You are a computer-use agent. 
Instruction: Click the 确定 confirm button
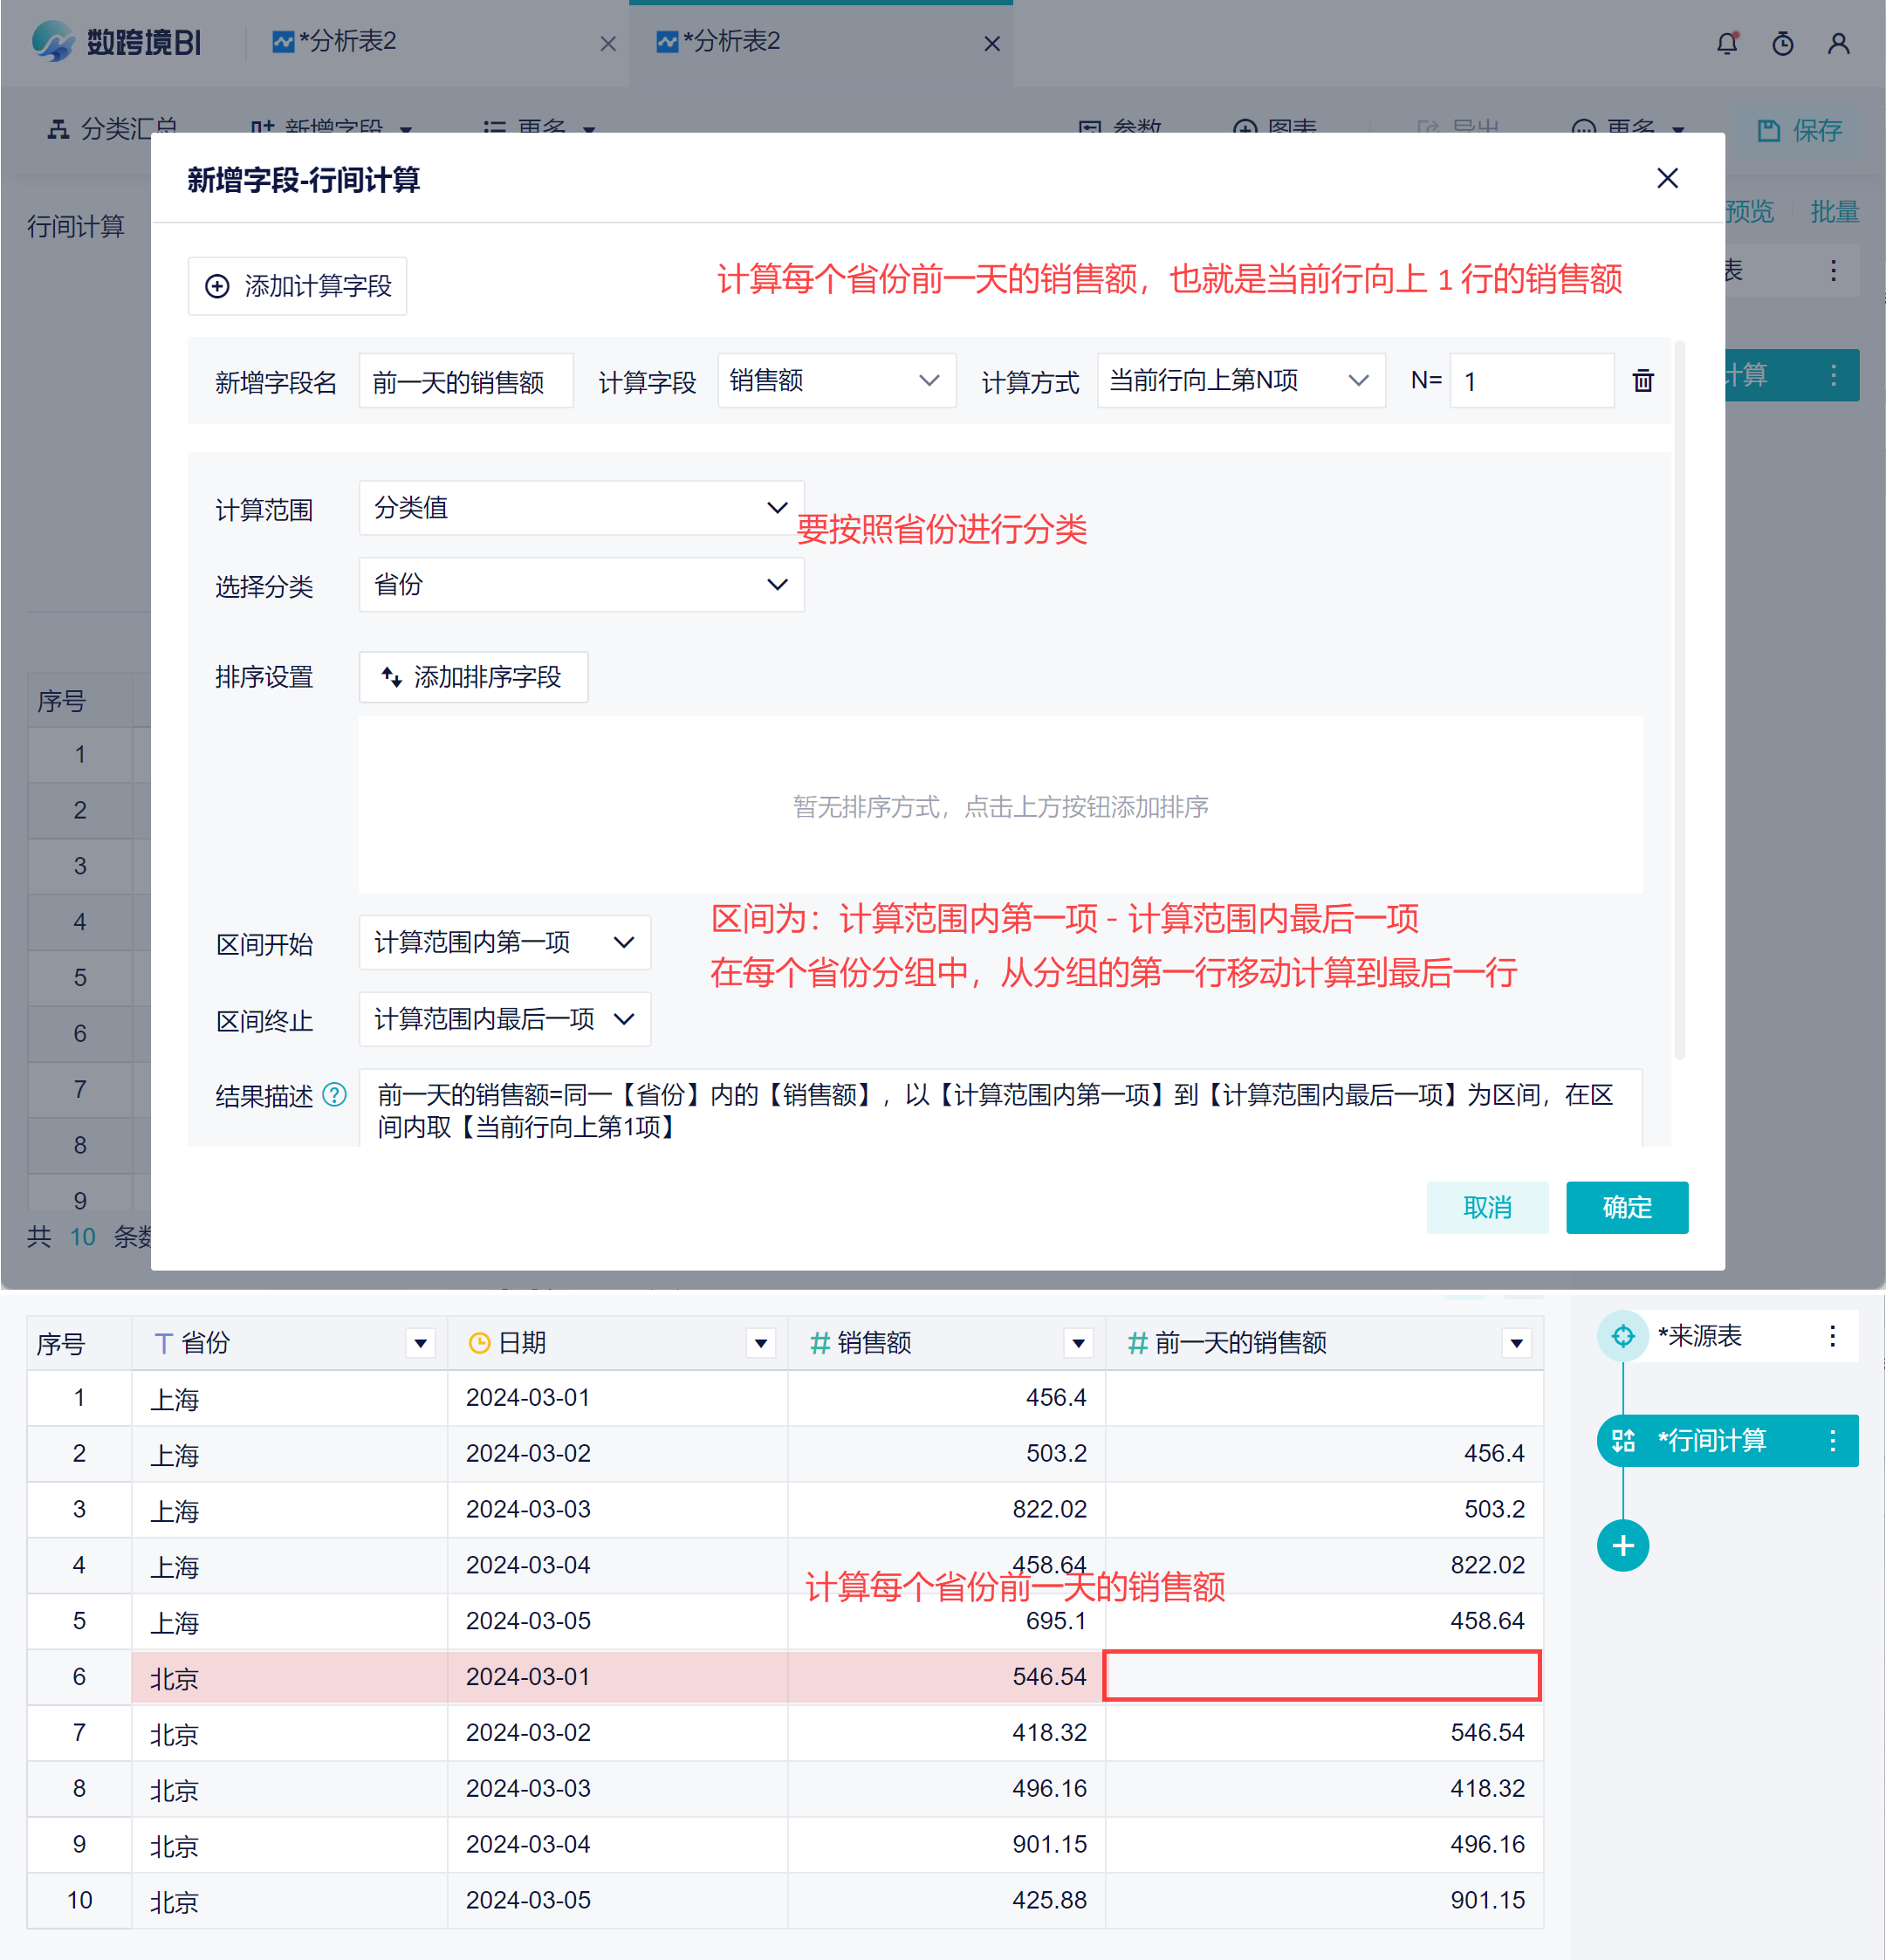tap(1626, 1207)
